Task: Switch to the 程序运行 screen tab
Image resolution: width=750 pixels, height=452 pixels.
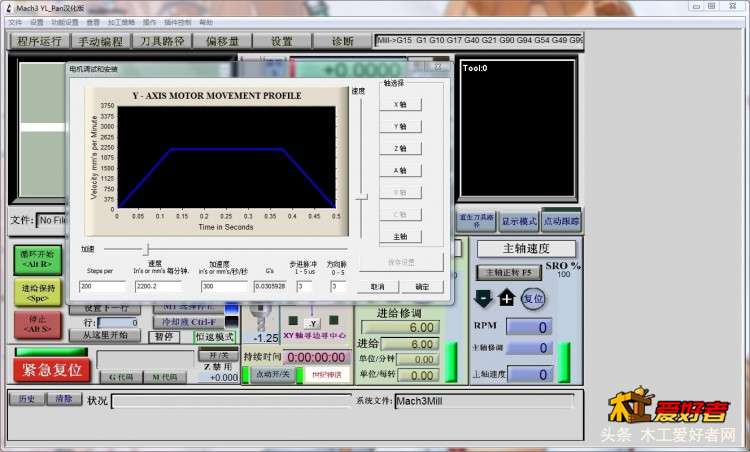Action: (x=40, y=41)
